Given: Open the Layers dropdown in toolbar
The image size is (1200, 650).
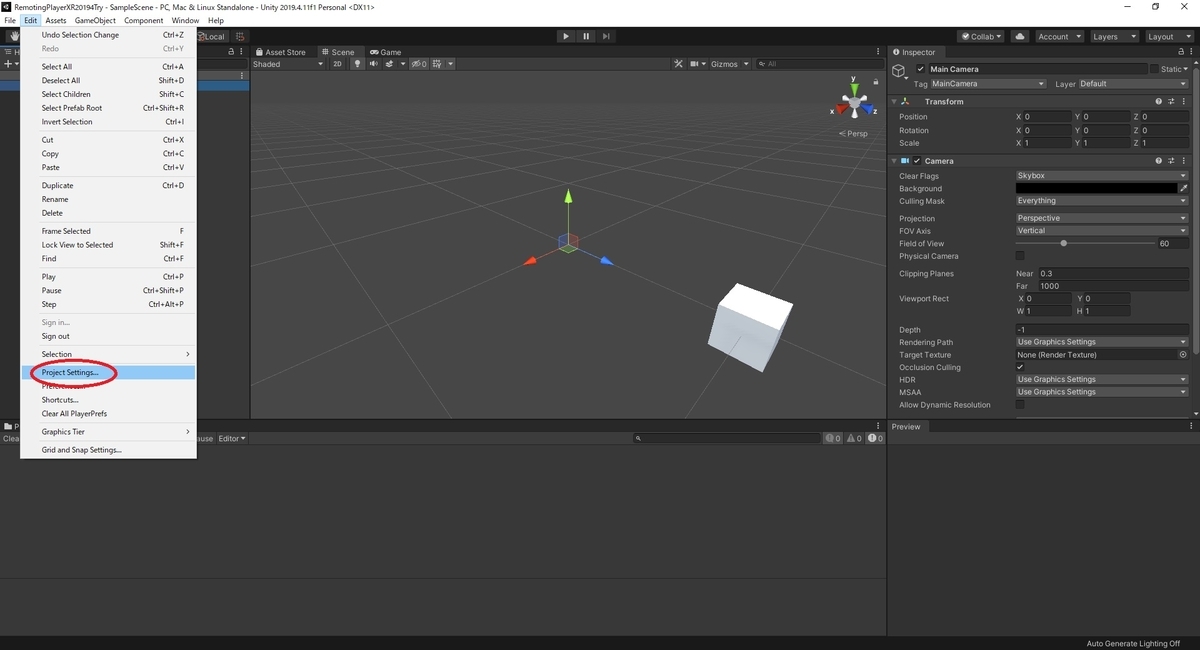Looking at the screenshot, I should point(1113,36).
